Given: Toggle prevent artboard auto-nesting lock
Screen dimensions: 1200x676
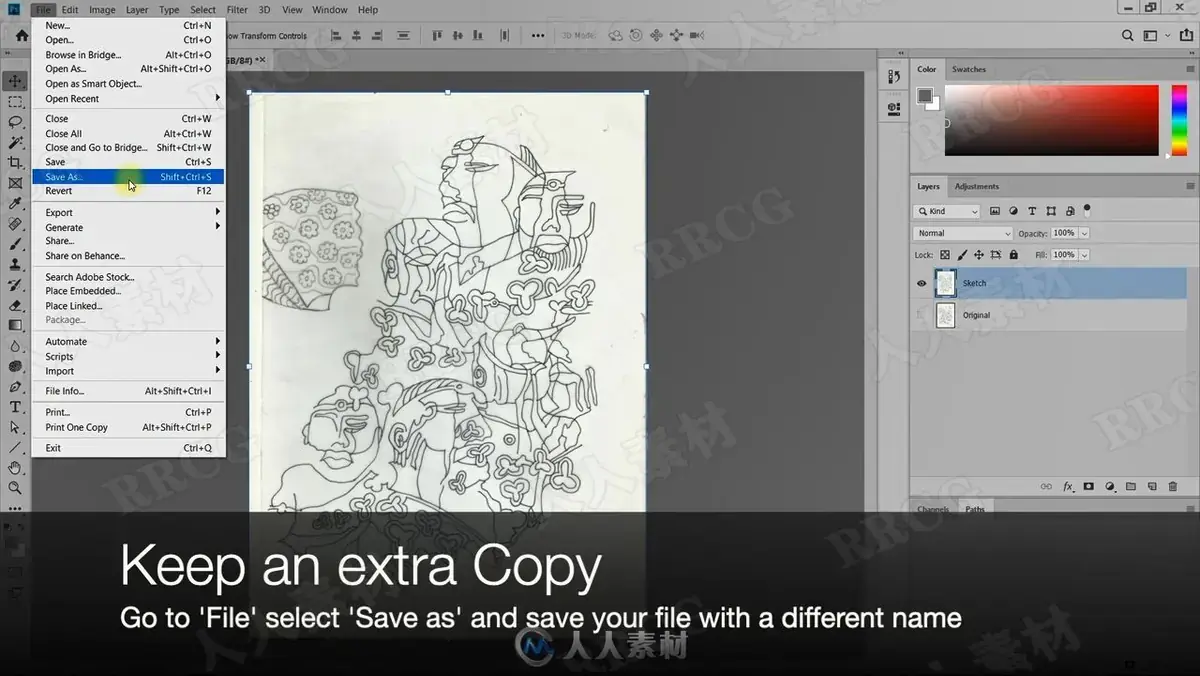Looking at the screenshot, I should point(996,255).
